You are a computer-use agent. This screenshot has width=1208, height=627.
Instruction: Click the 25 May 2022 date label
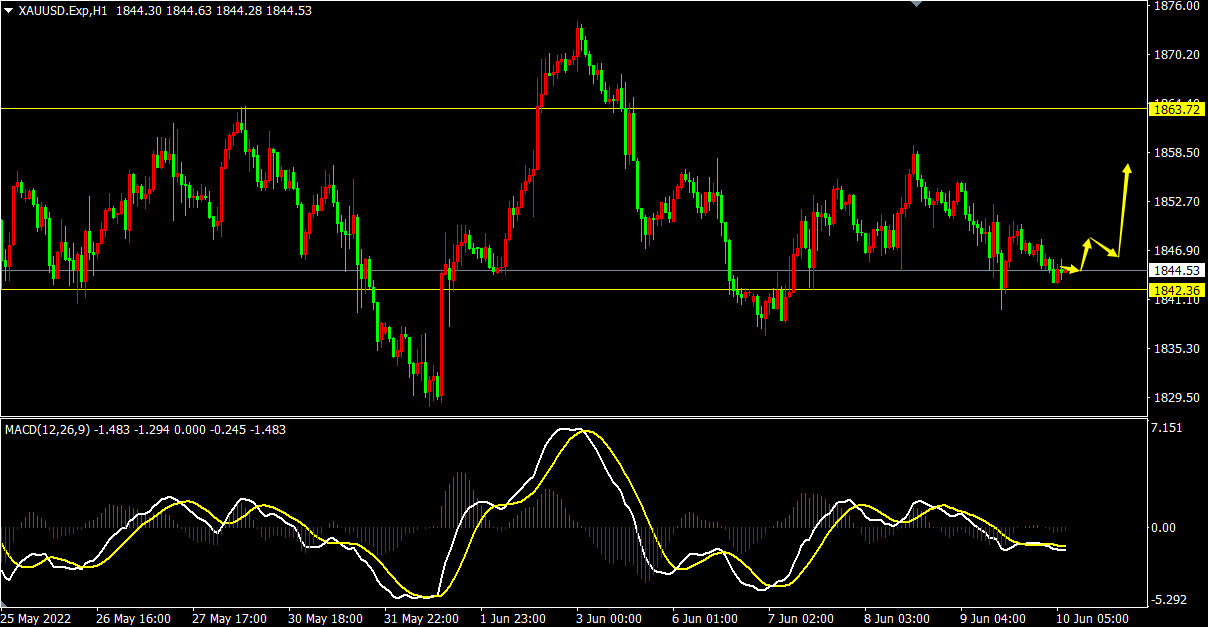point(36,618)
